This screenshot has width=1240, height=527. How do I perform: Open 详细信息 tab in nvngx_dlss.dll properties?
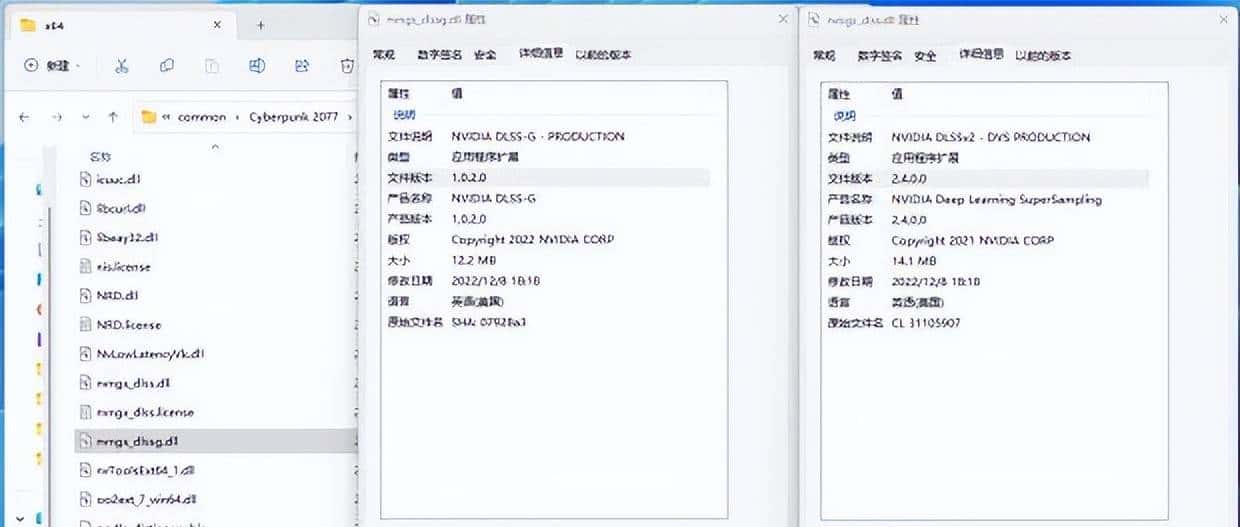pos(981,55)
